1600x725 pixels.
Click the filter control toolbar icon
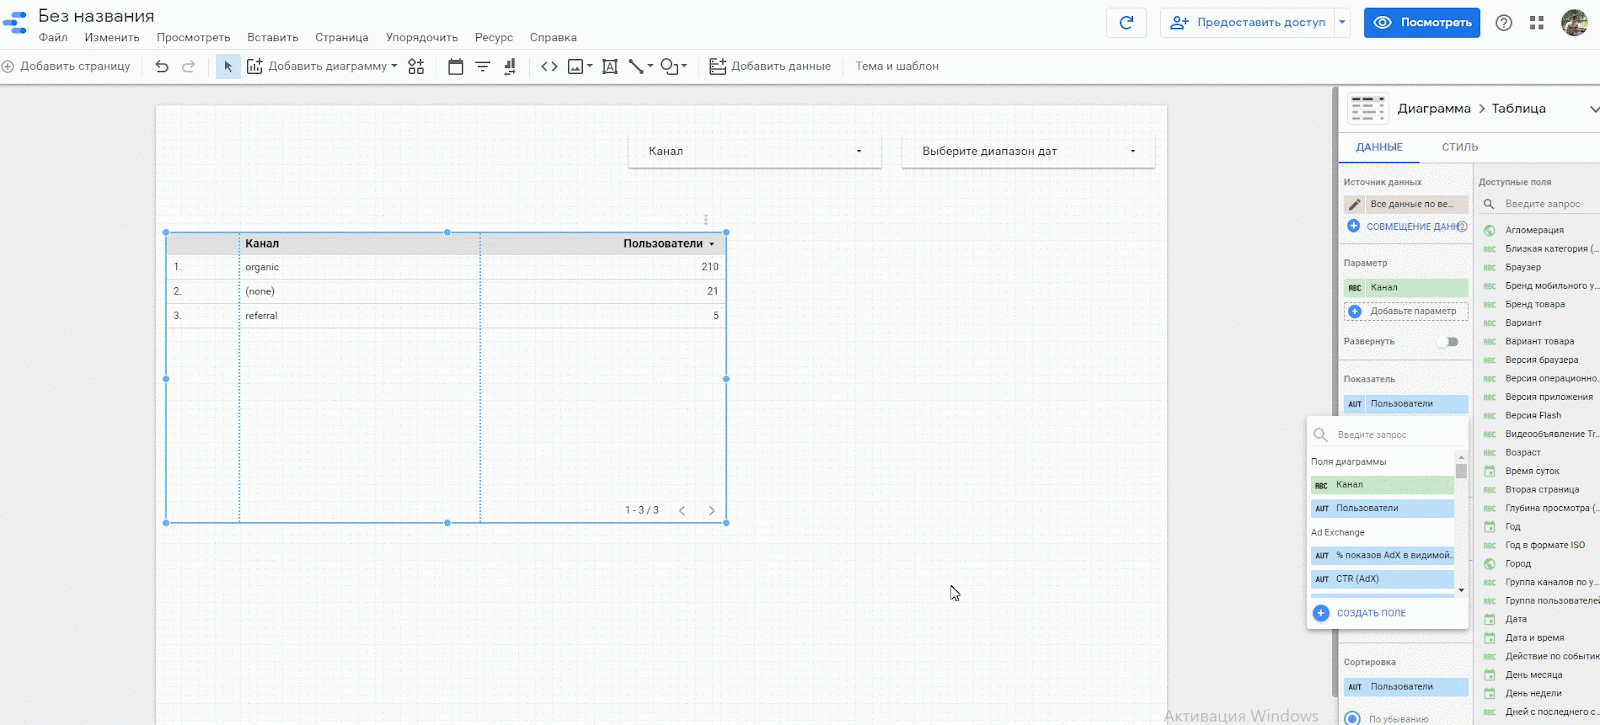(483, 66)
